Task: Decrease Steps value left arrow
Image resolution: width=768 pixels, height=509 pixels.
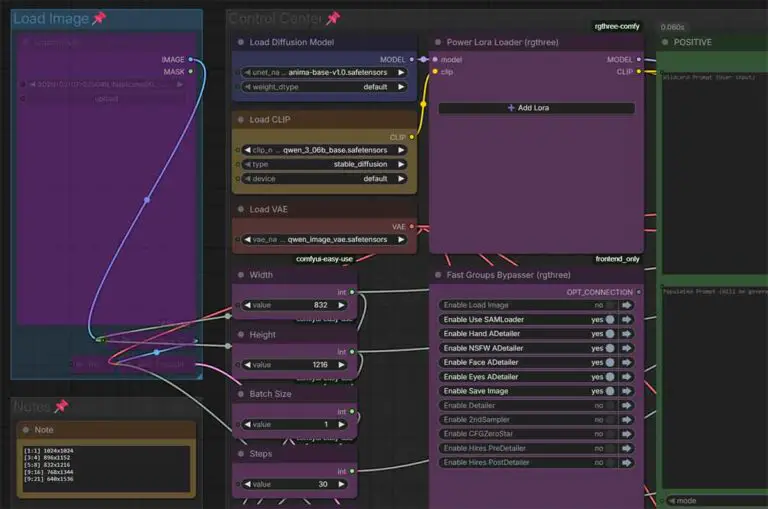Action: coord(248,484)
